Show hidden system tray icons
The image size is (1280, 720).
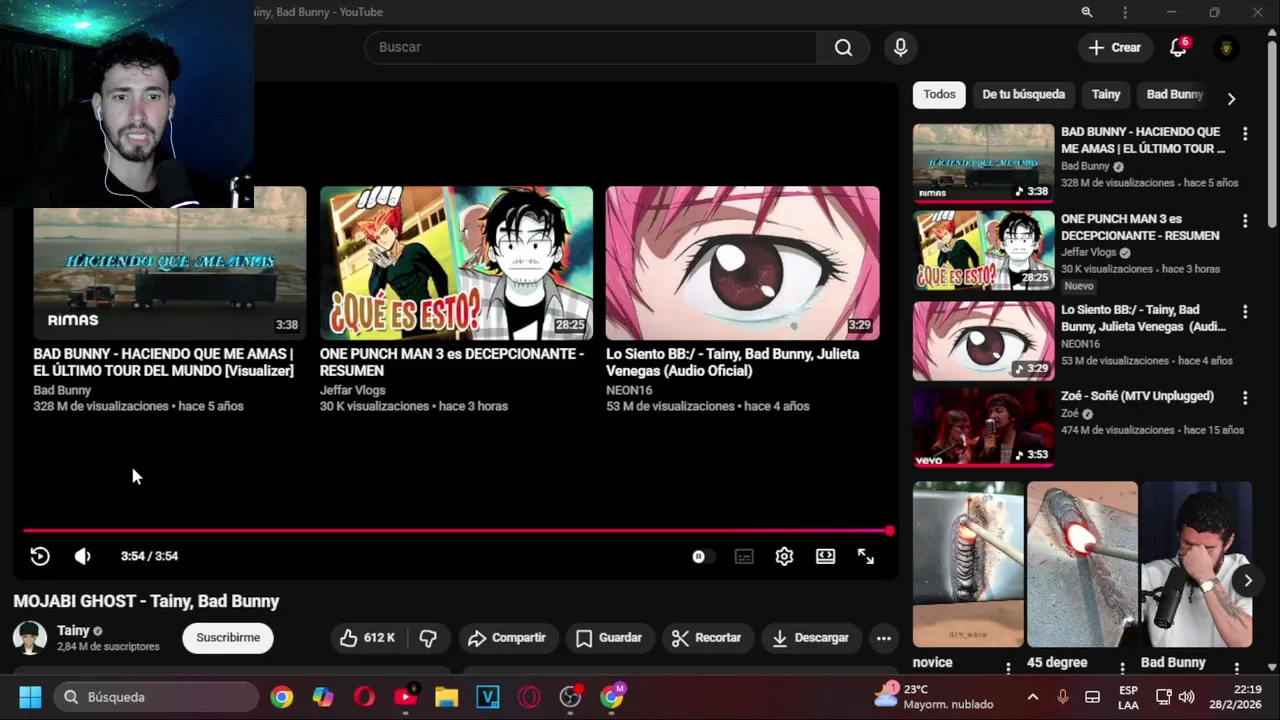[1033, 697]
